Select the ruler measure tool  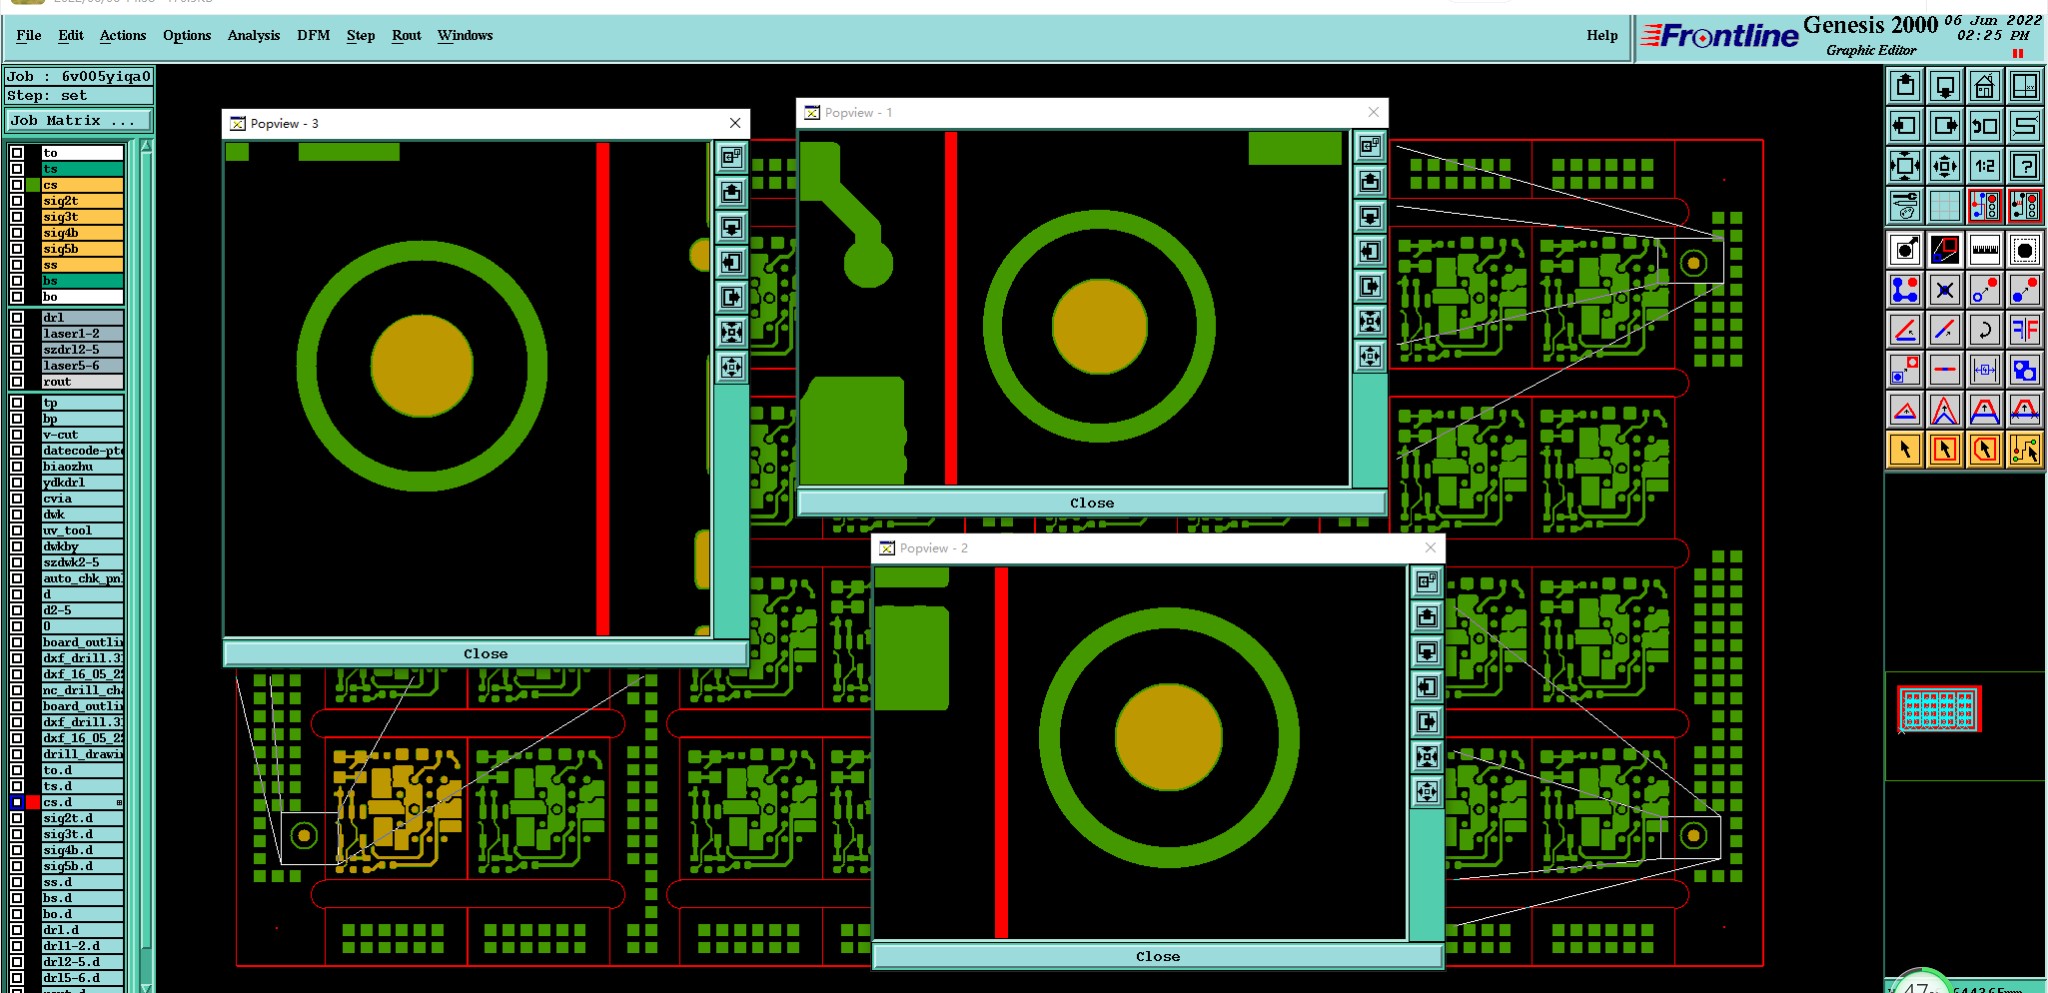point(1985,250)
